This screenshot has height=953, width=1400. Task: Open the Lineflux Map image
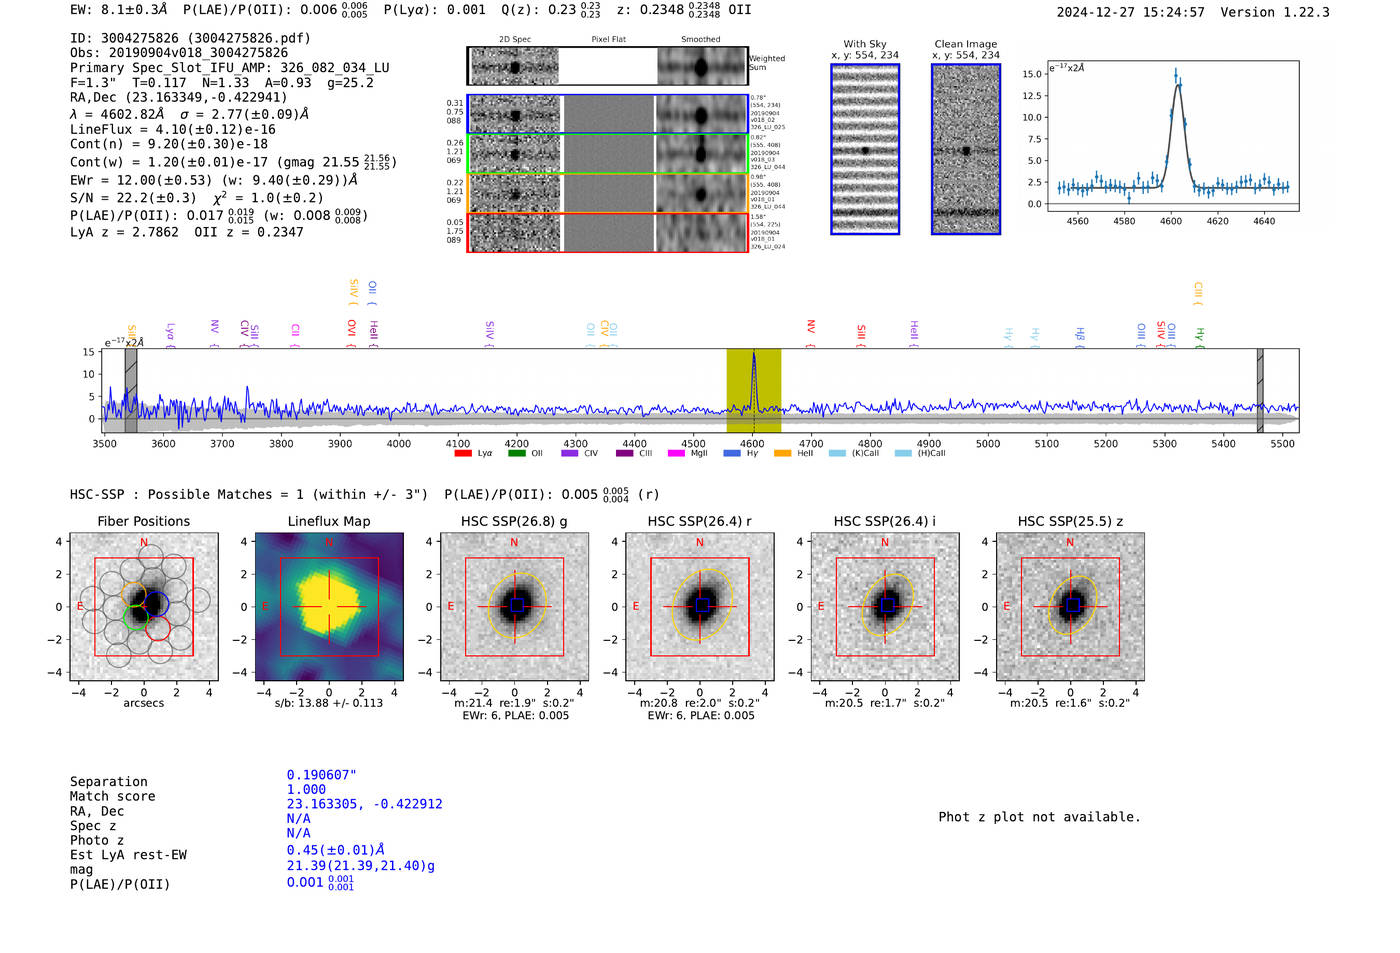point(329,607)
